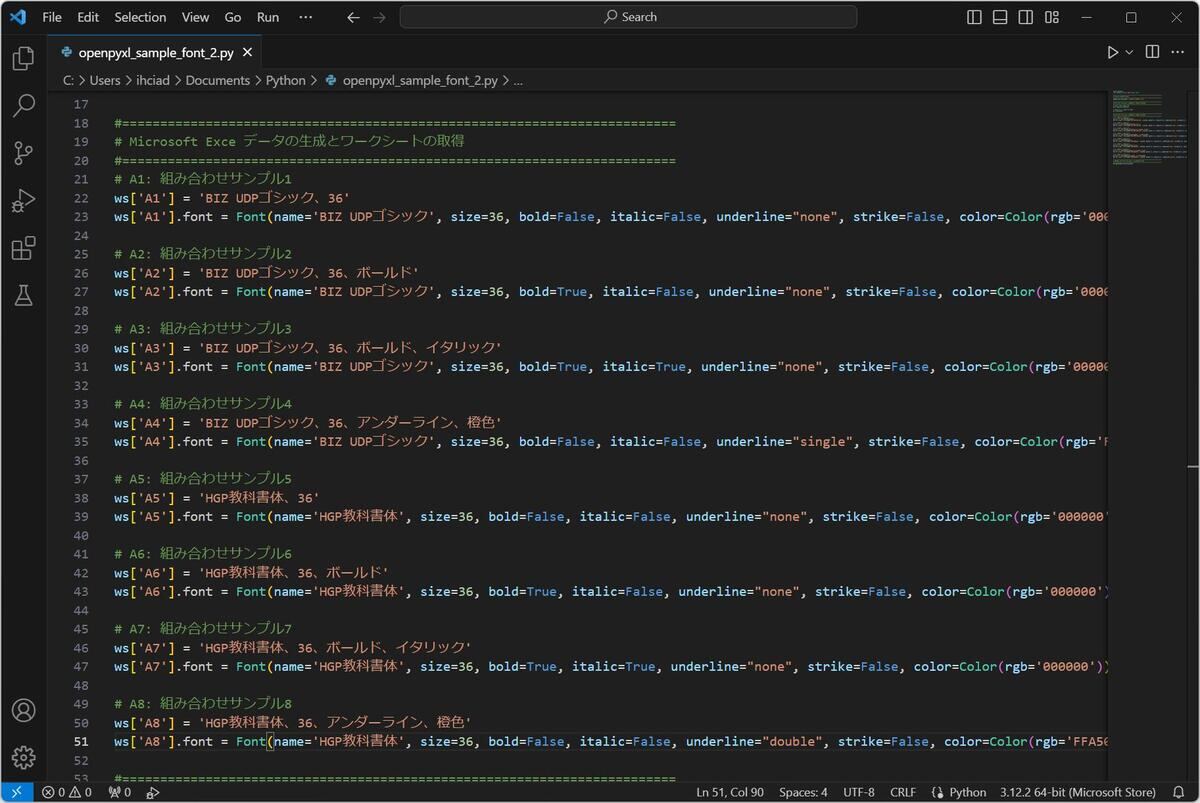1200x803 pixels.
Task: Click 'underline="single"' on line 35
Action: 784,441
